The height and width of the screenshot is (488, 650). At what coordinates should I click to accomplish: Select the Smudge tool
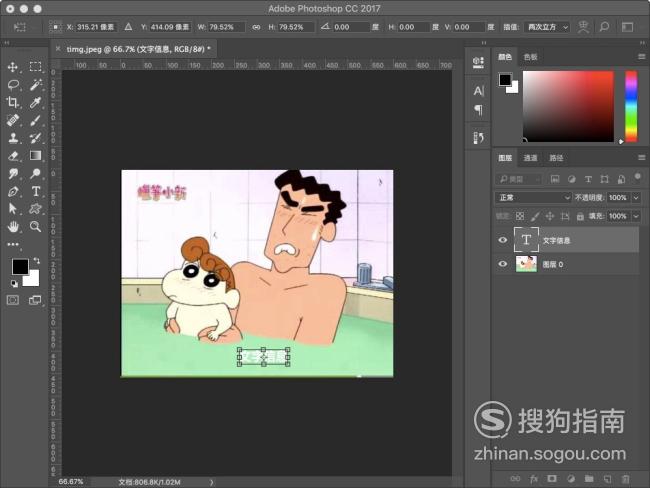[x=13, y=174]
